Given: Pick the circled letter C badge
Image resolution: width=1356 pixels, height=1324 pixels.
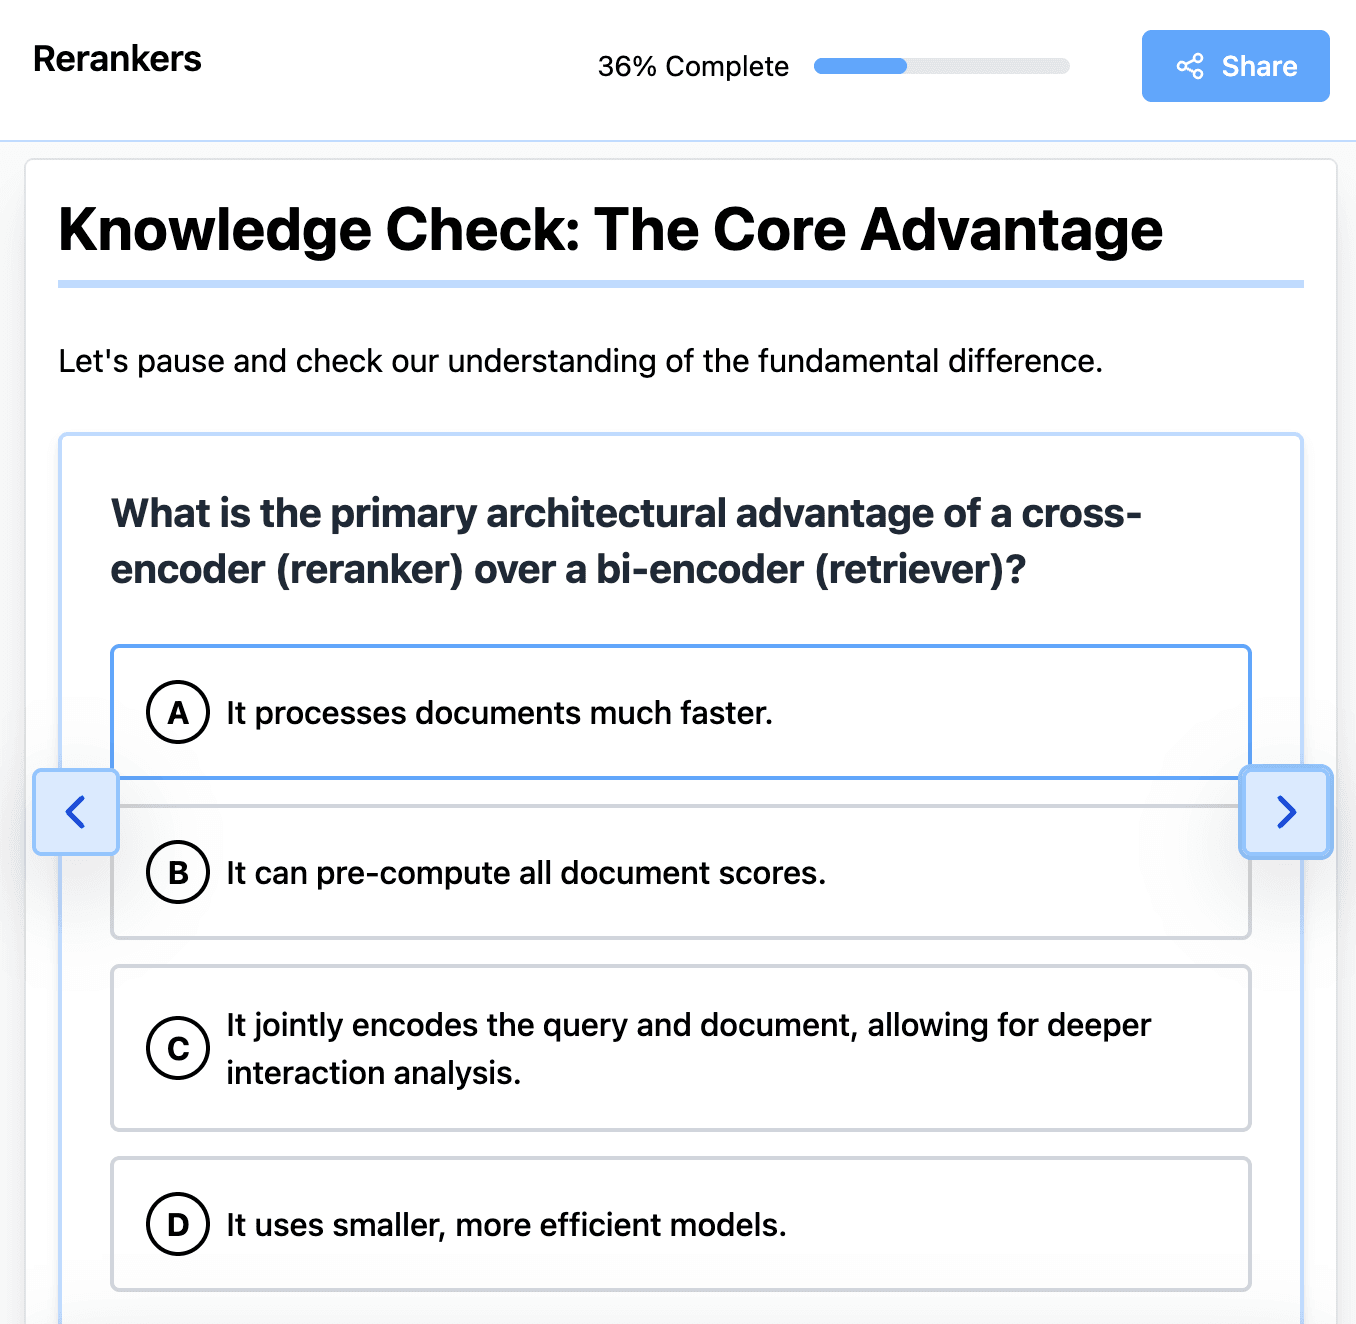Looking at the screenshot, I should tap(178, 1048).
